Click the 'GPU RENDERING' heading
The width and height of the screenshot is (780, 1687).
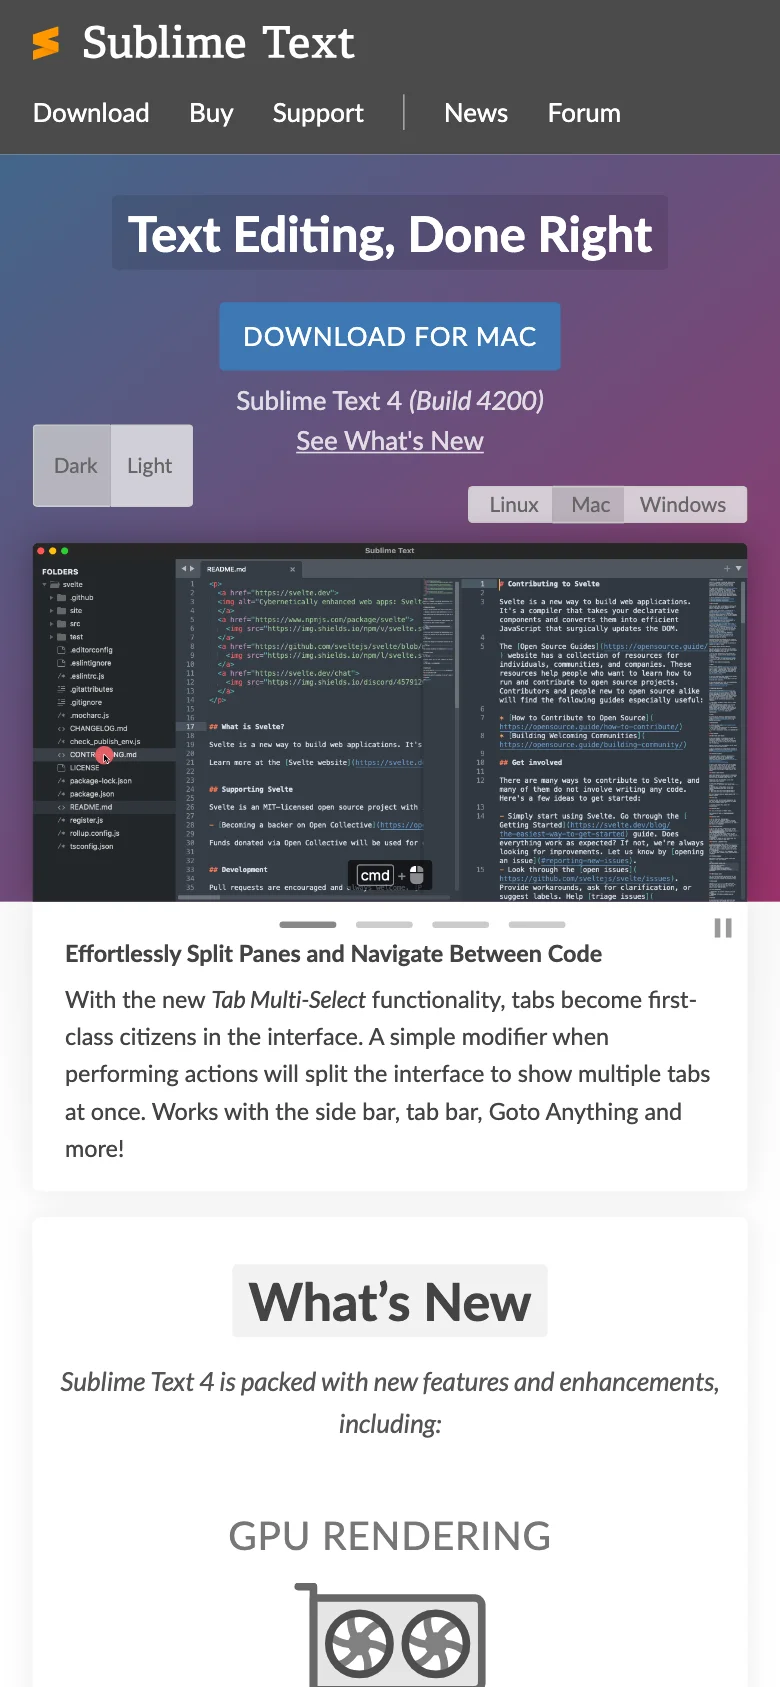(390, 1535)
